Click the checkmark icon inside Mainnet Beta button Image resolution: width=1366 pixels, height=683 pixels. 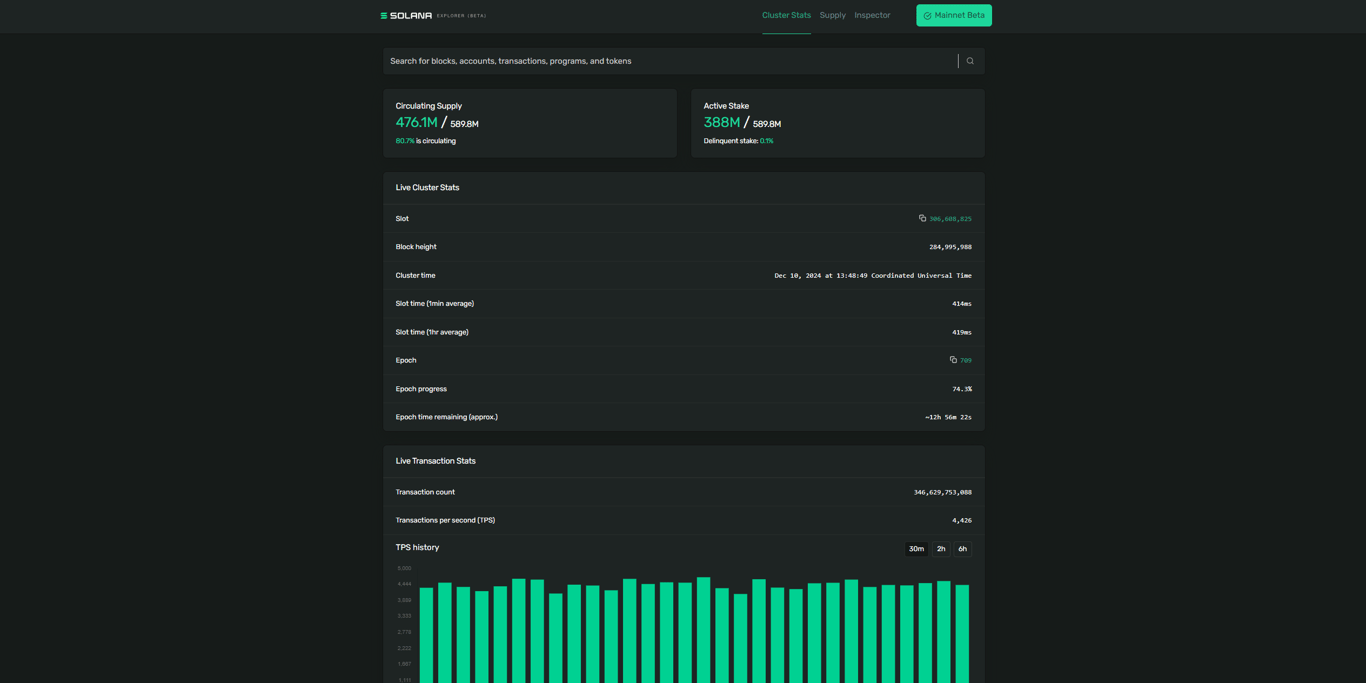pos(927,15)
